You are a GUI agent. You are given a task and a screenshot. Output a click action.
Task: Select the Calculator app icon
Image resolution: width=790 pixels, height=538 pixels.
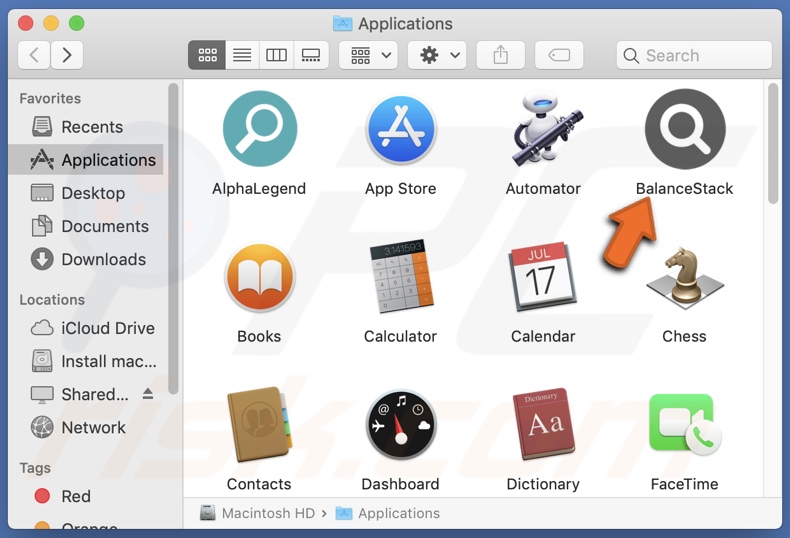click(x=401, y=277)
